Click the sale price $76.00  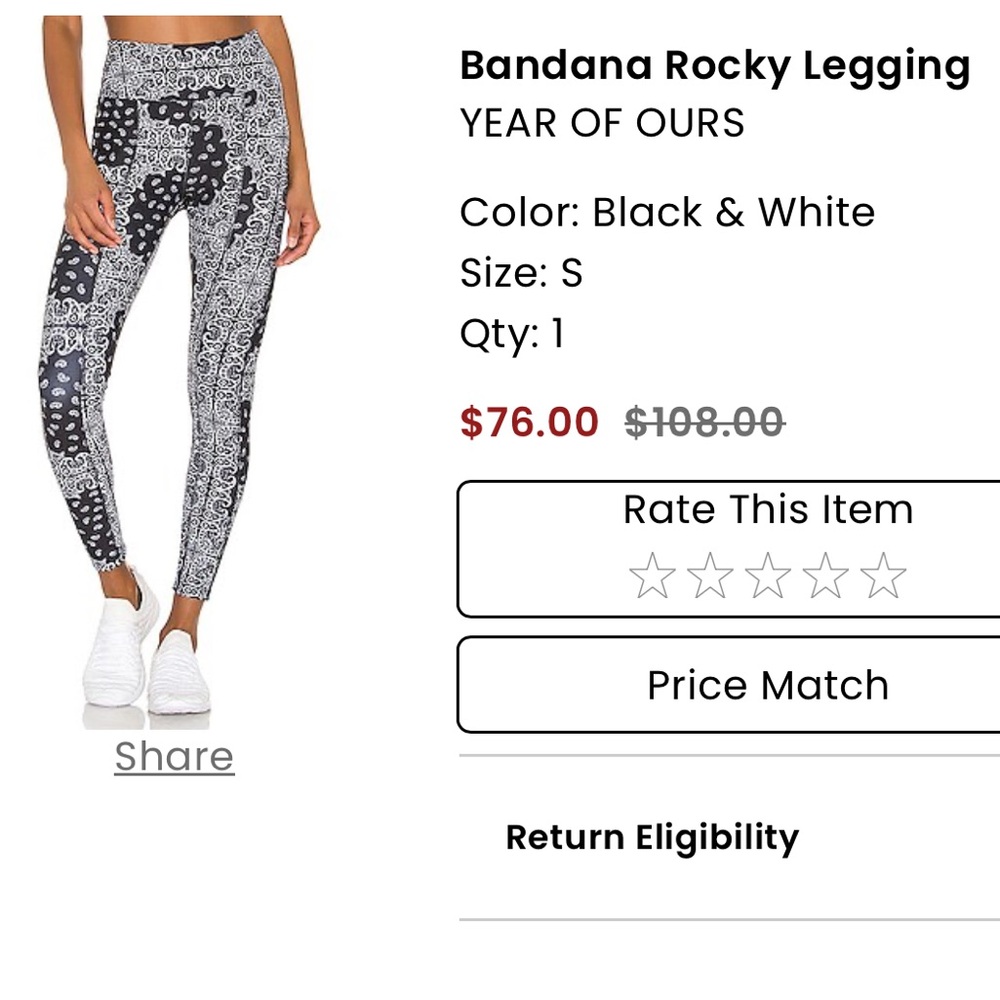[528, 422]
